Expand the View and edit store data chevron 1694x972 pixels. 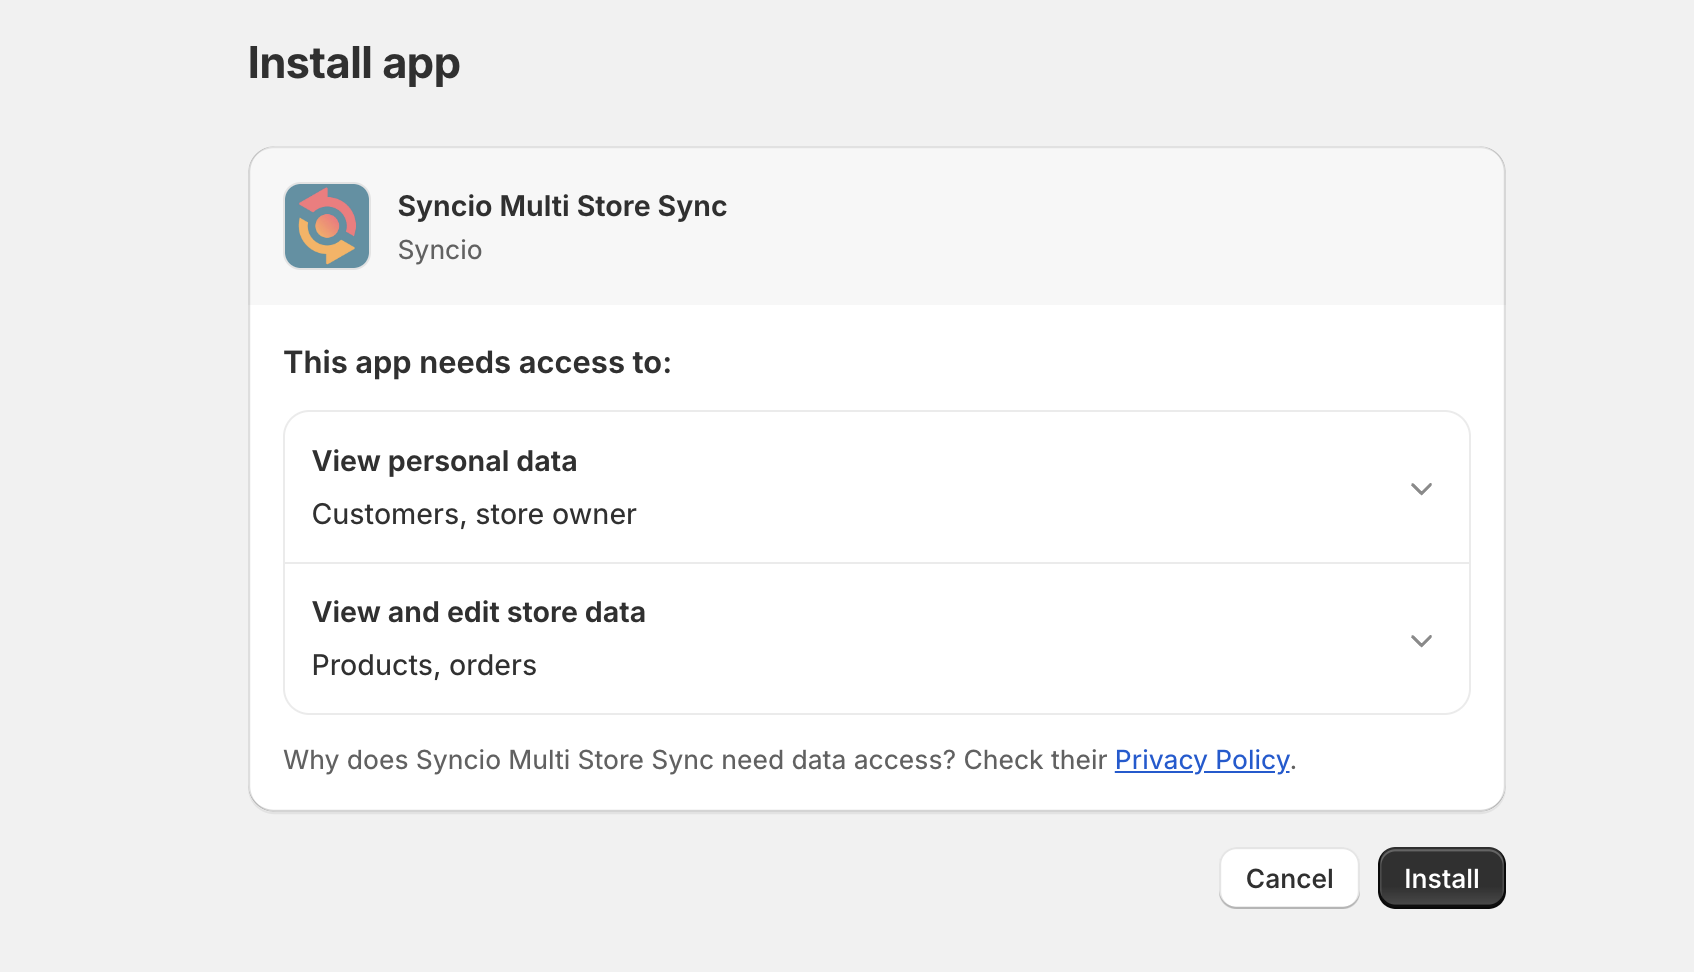tap(1421, 640)
